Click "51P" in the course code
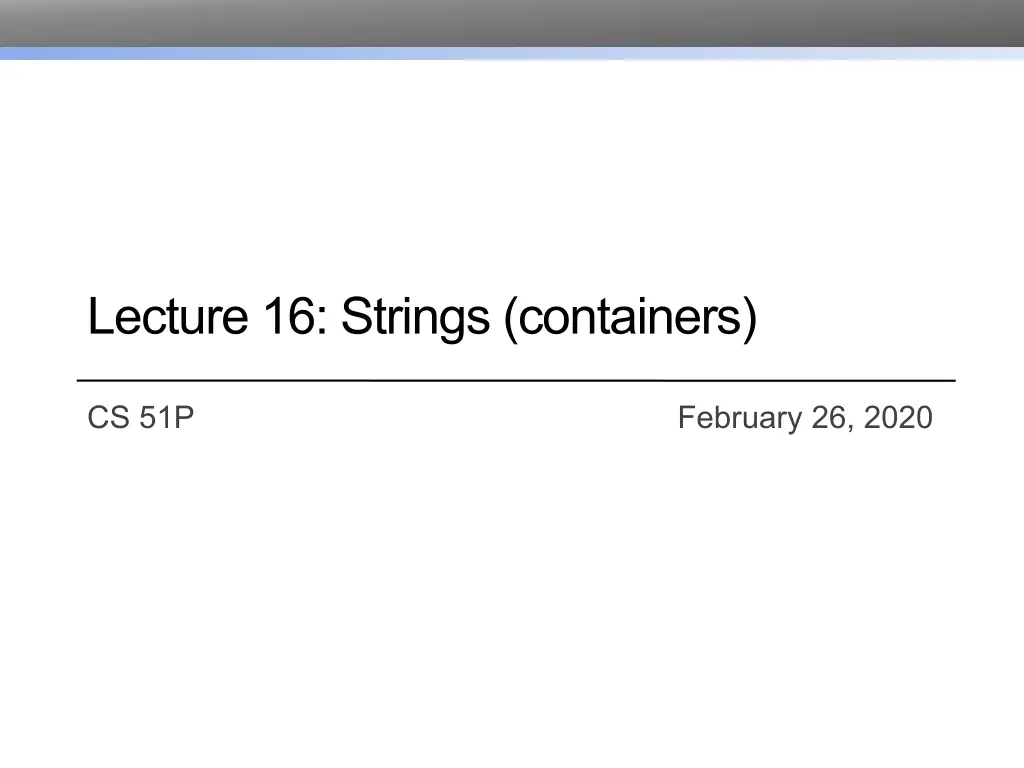This screenshot has height=768, width=1024. point(165,418)
